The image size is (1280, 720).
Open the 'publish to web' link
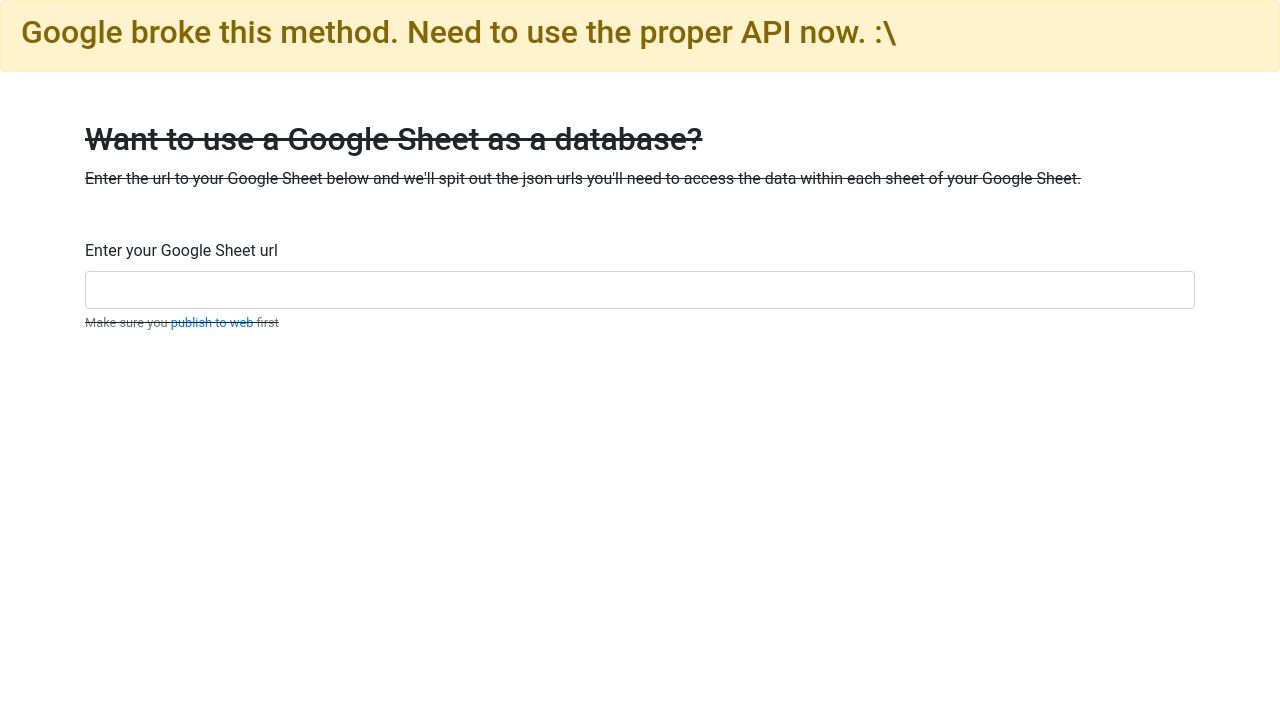[x=212, y=323]
